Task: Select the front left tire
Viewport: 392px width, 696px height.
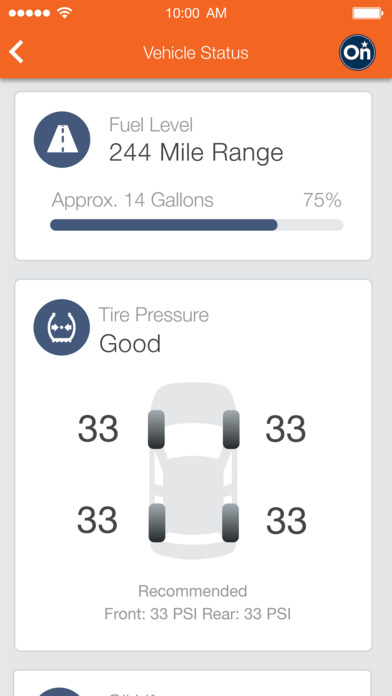Action: click(156, 429)
